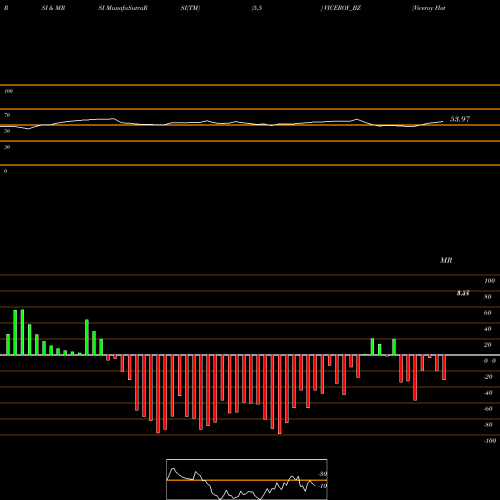Click the -20 label on the MR axis

pyautogui.click(x=488, y=377)
